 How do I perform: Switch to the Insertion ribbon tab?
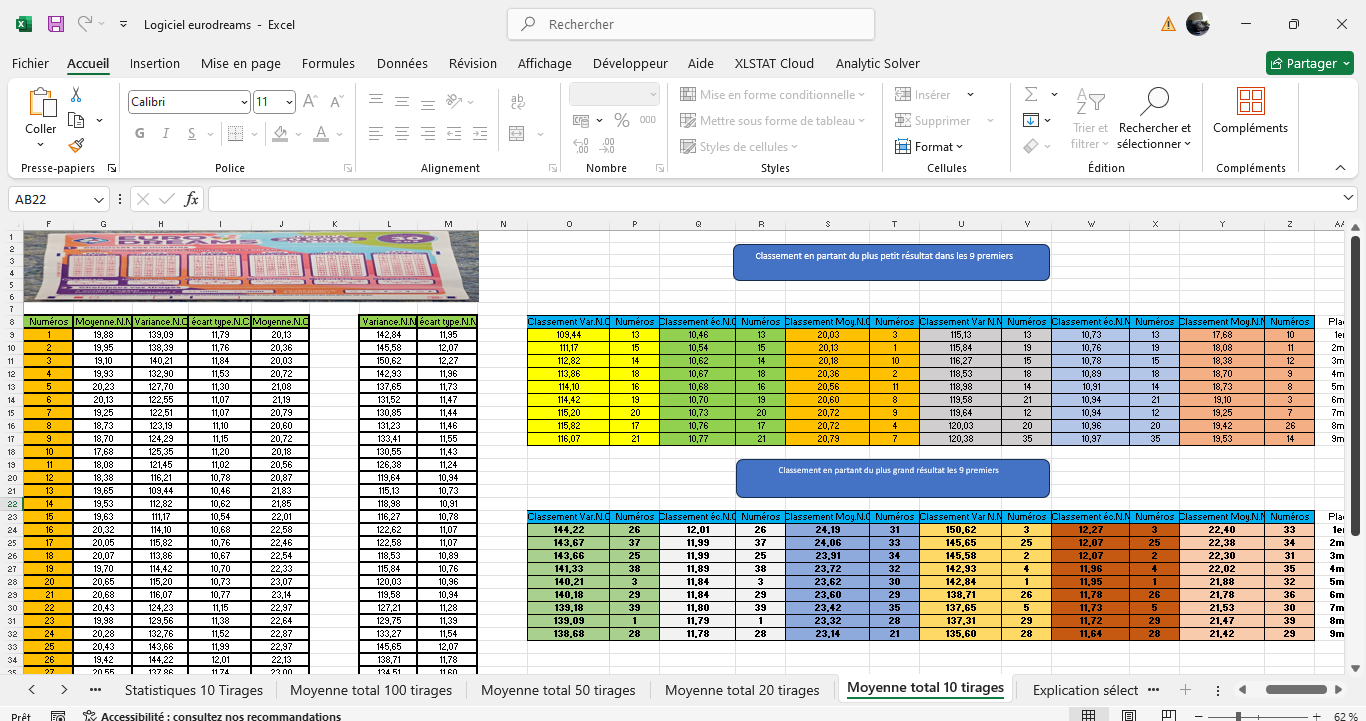point(155,63)
